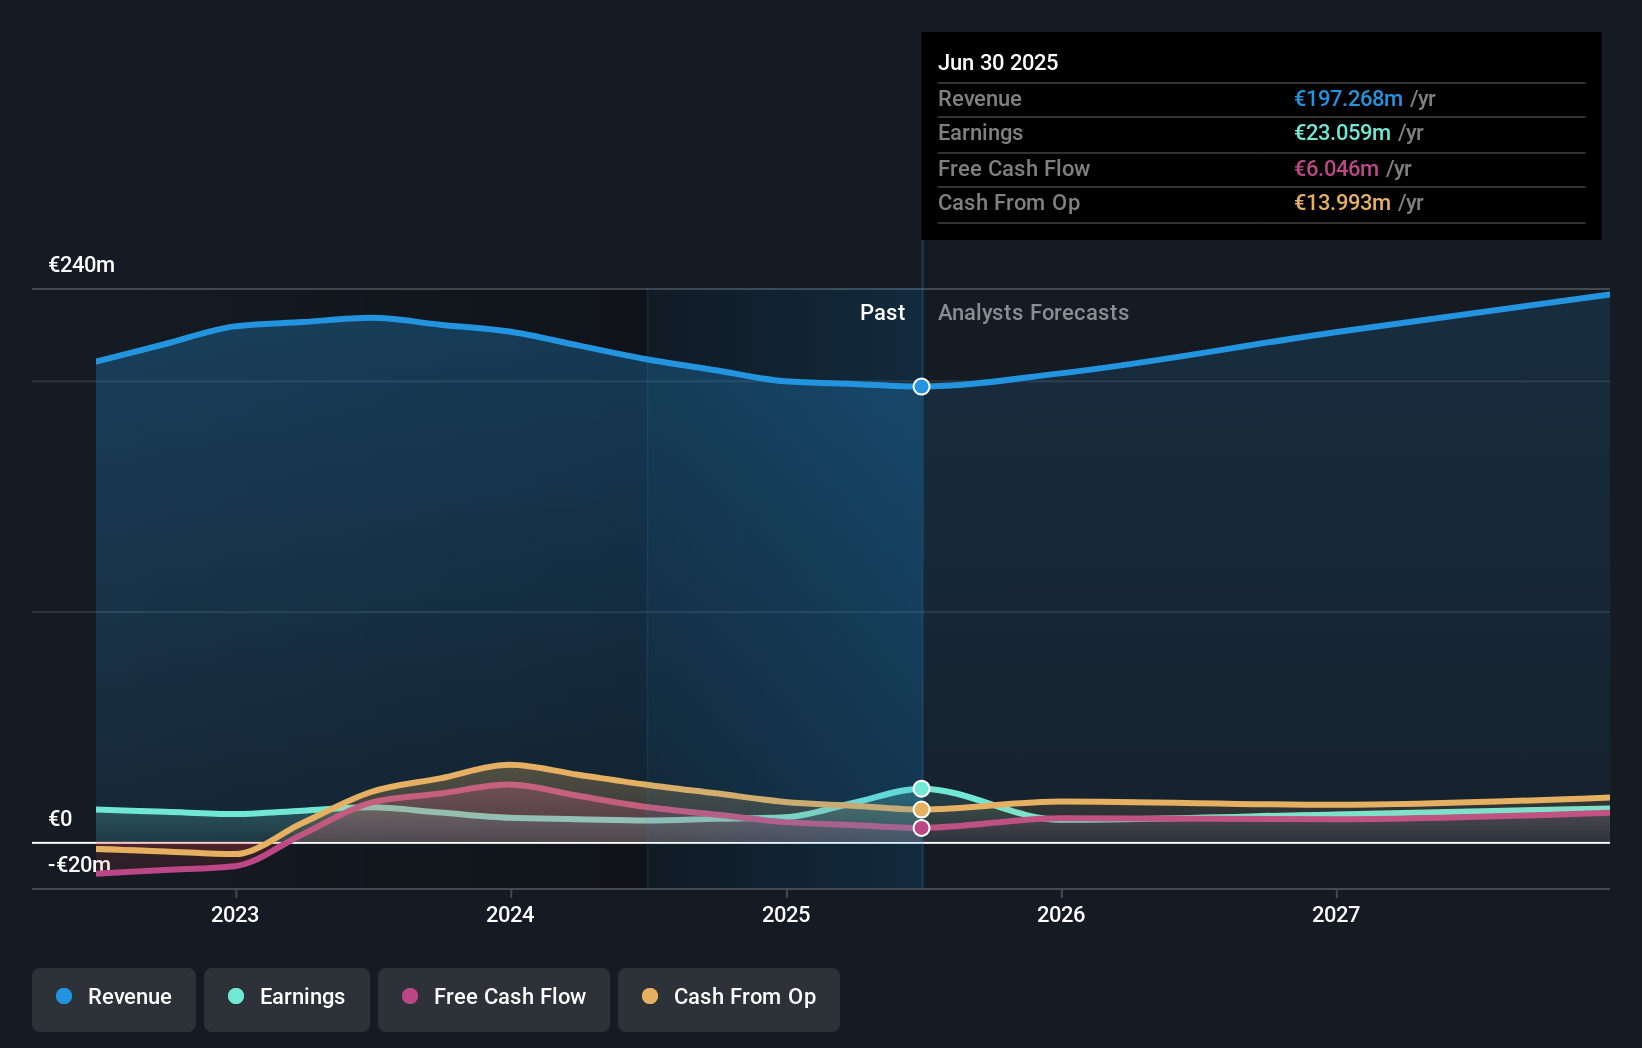Click the Past section label
This screenshot has height=1048, width=1642.
(882, 313)
